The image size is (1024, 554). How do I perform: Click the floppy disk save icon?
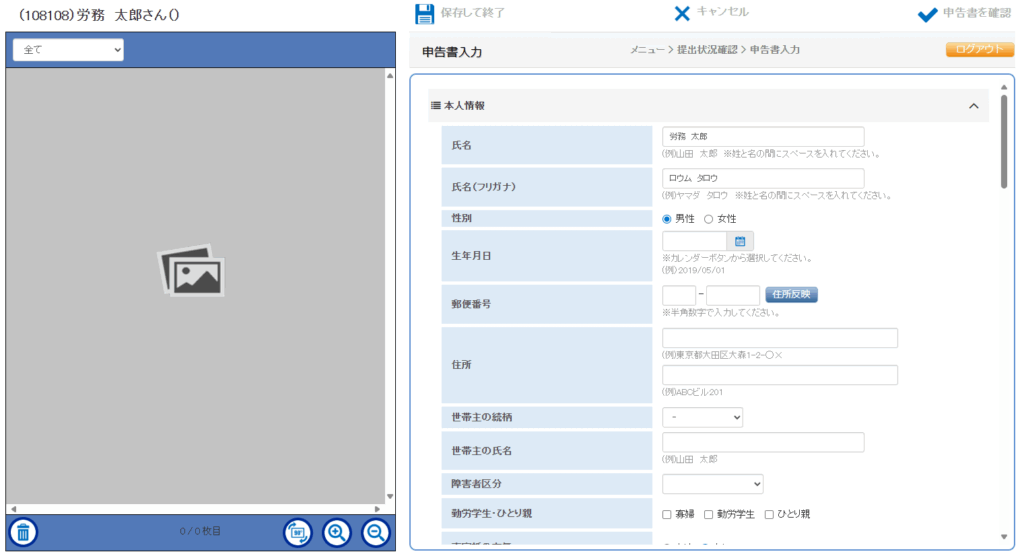(424, 14)
